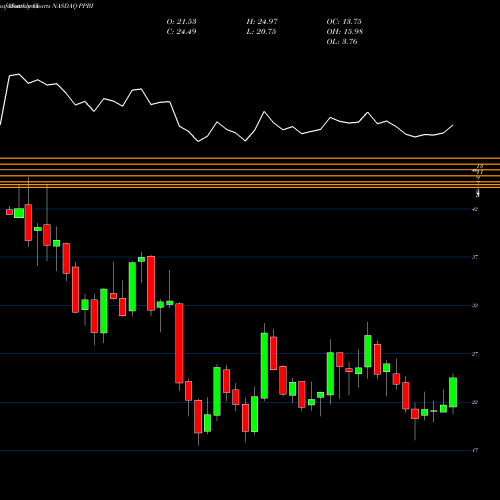Click the end point of the white indicator line

click(453, 125)
